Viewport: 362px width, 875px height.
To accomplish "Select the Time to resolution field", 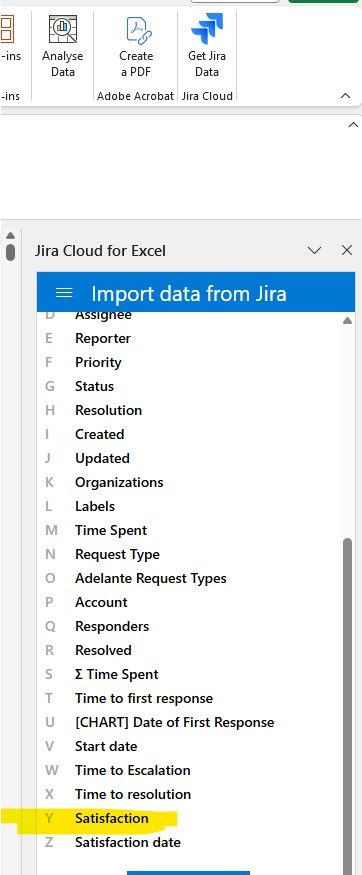I will (x=190, y=794).
